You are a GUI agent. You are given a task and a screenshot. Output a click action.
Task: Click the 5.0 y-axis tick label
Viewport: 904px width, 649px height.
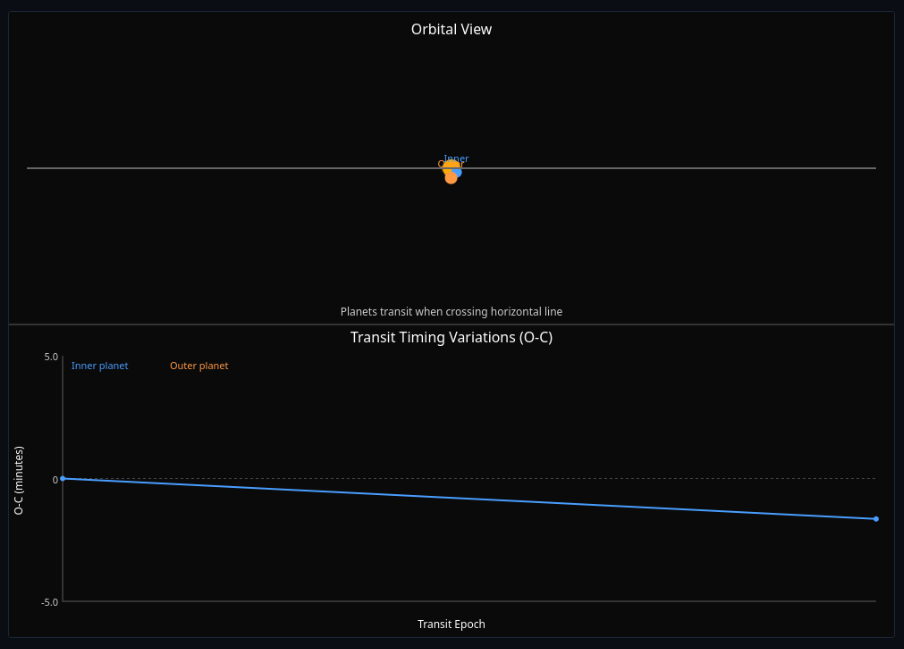click(50, 357)
